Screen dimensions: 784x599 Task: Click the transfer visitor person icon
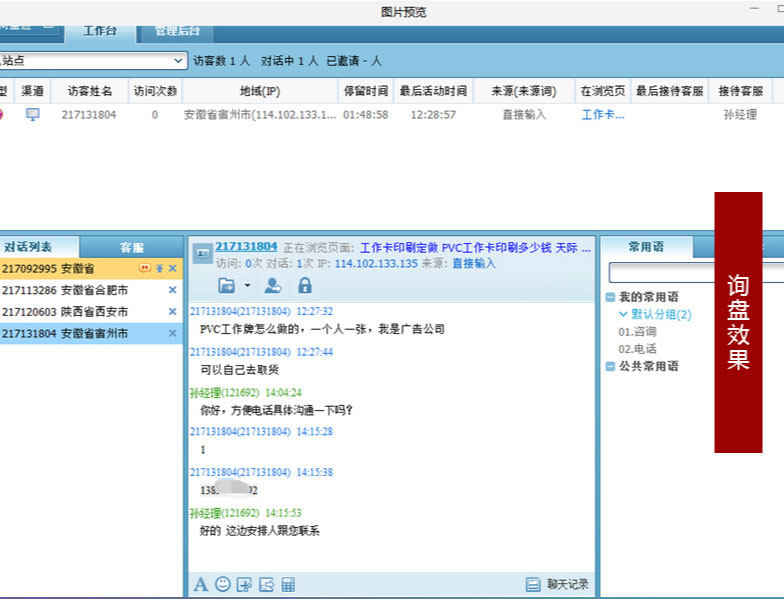click(272, 285)
